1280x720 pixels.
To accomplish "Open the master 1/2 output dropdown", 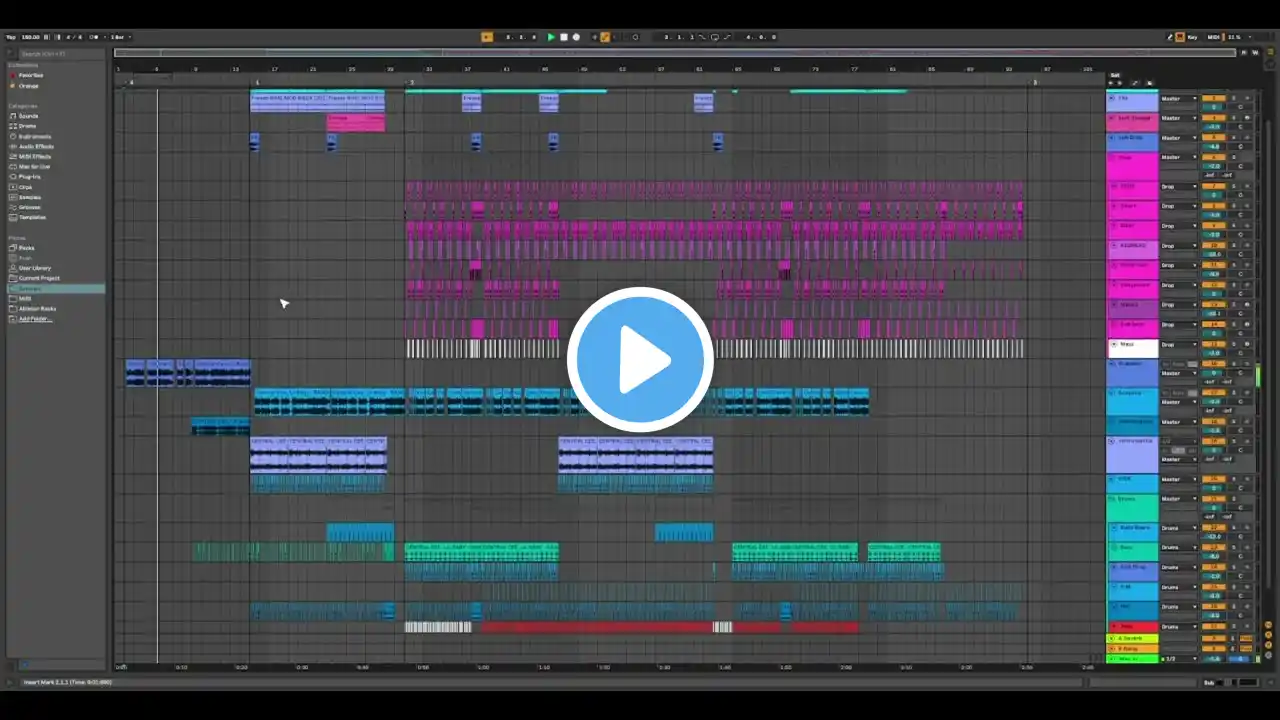I will (x=1178, y=659).
